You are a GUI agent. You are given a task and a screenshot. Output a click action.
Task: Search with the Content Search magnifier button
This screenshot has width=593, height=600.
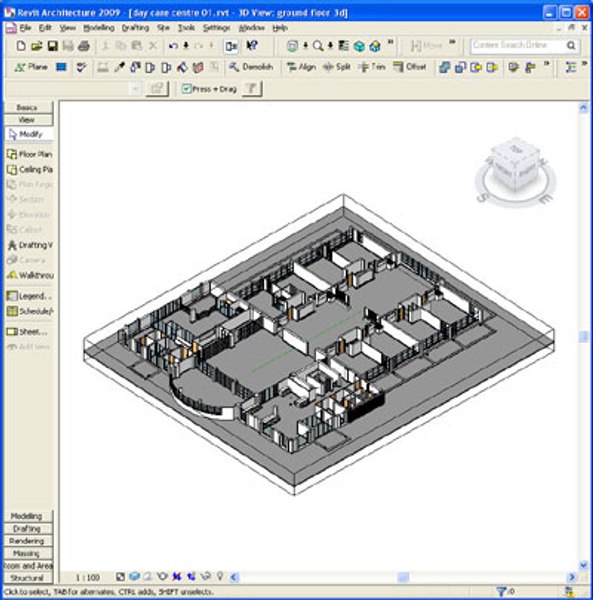(x=571, y=46)
